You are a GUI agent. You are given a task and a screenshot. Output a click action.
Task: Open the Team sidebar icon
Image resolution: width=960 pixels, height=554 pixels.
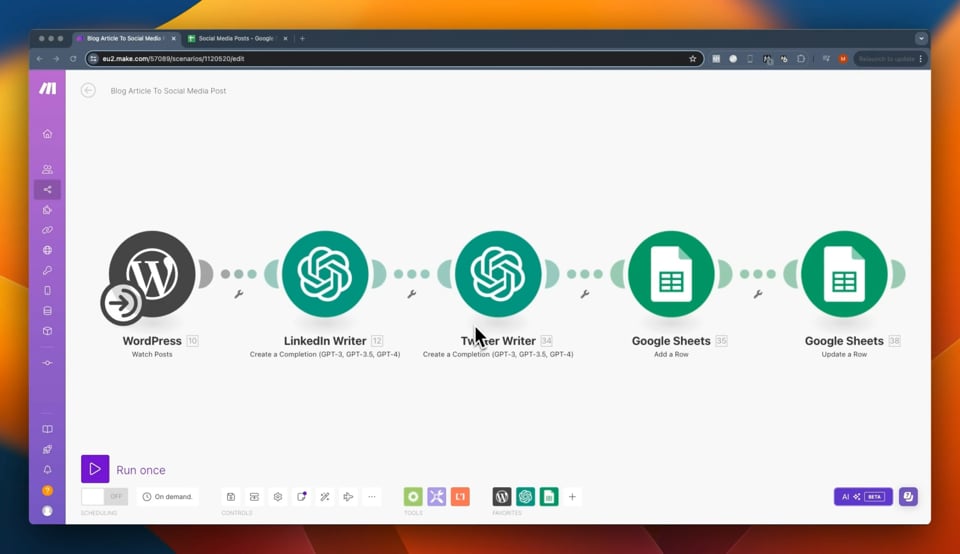pos(47,169)
